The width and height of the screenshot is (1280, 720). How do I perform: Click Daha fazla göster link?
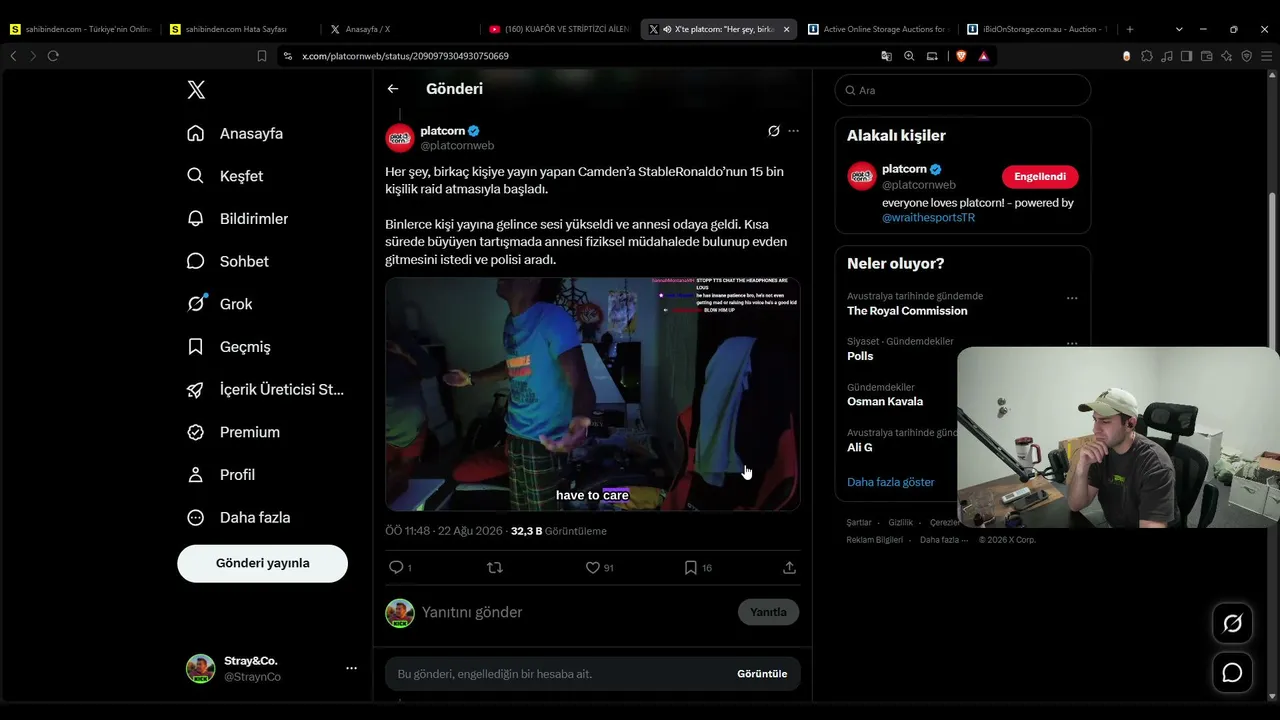pyautogui.click(x=891, y=482)
